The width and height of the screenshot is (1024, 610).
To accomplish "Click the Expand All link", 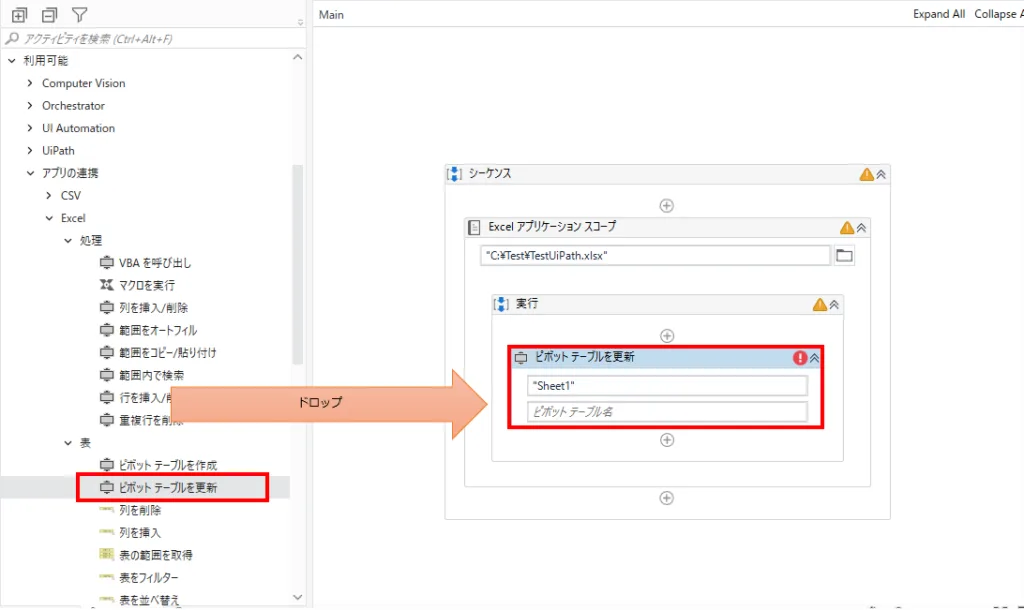I will [x=939, y=14].
